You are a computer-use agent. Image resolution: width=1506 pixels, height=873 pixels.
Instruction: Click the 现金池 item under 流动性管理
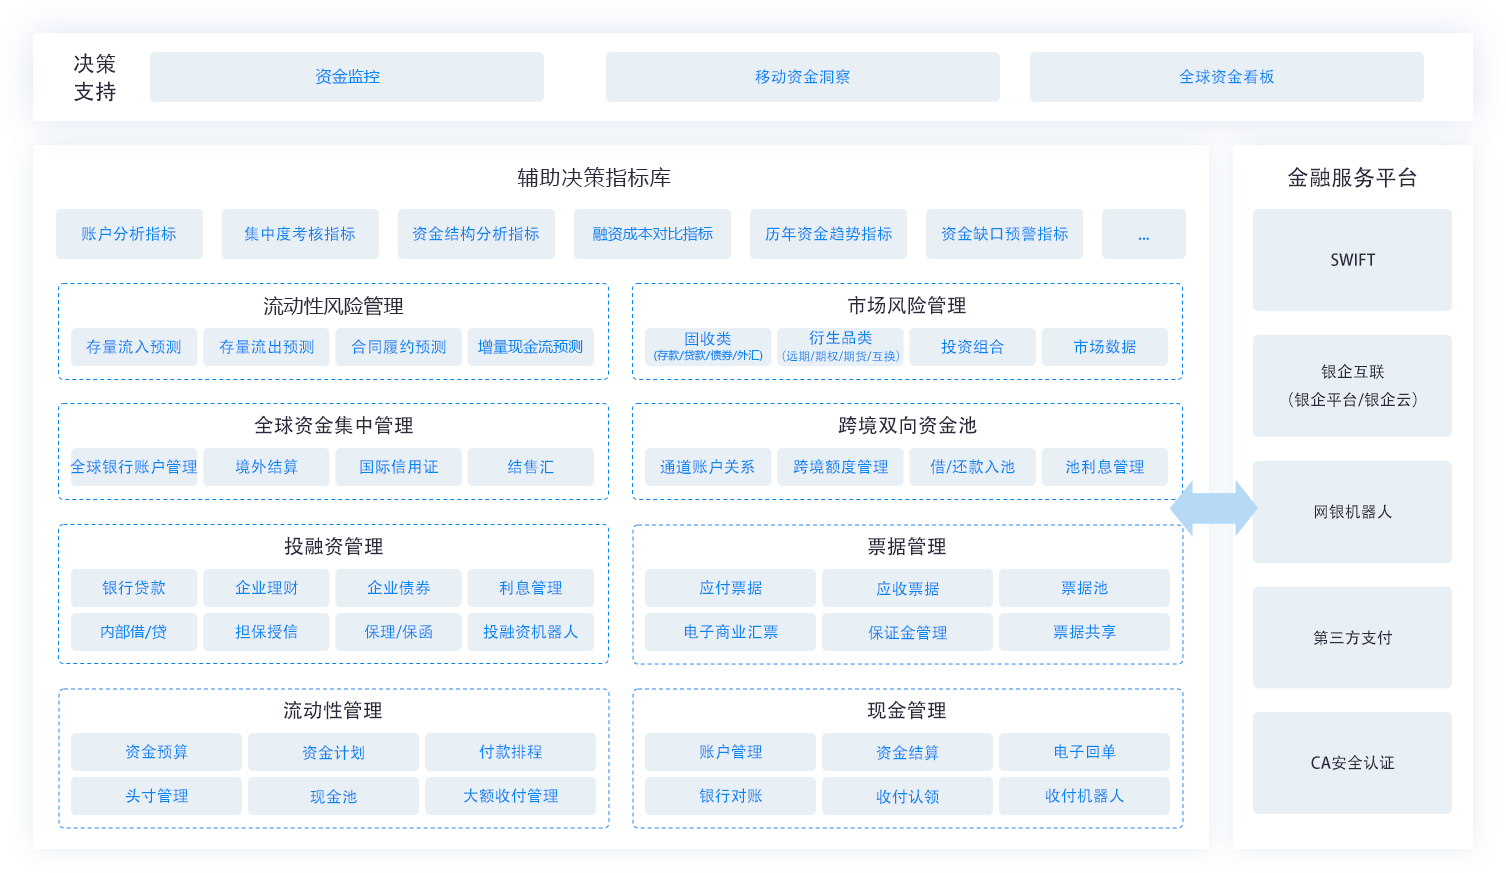[x=333, y=796]
